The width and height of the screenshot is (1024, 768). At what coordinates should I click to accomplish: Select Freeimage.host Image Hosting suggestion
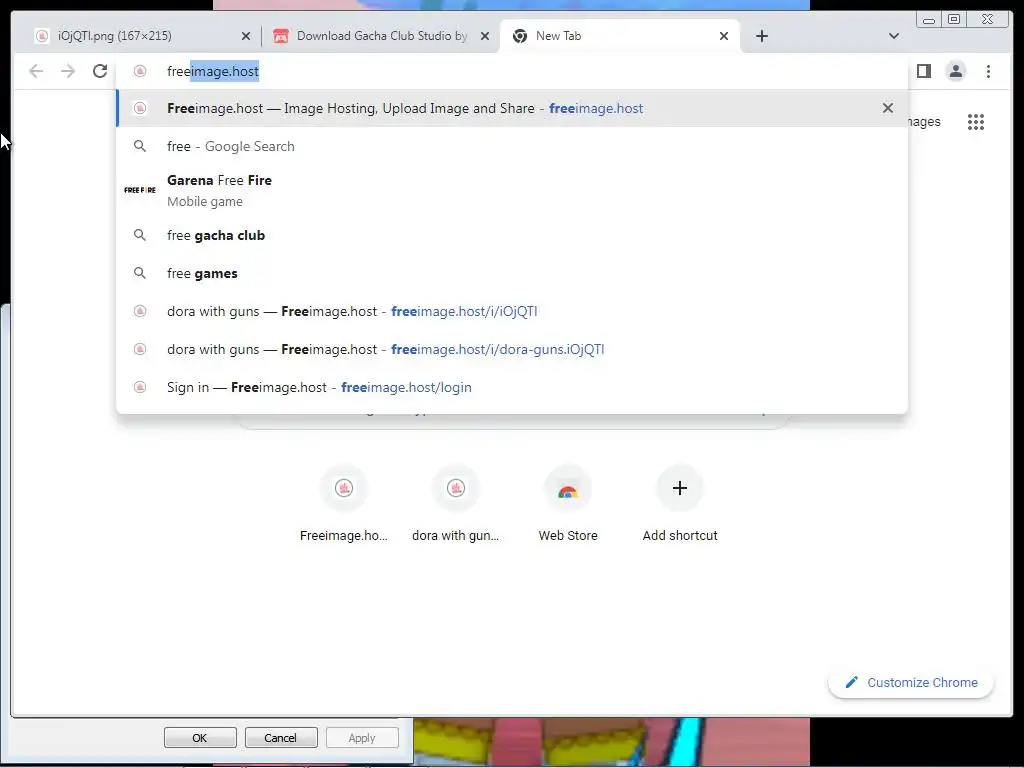pos(512,108)
